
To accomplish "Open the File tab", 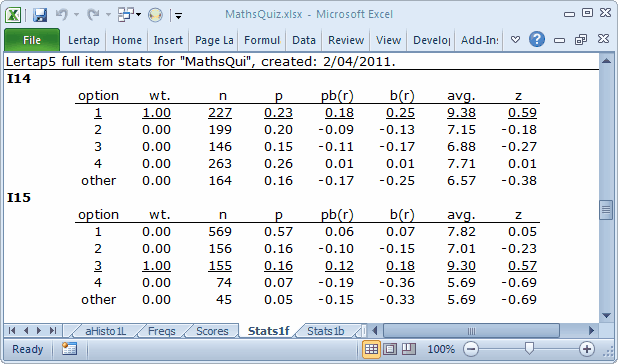I will (32, 40).
